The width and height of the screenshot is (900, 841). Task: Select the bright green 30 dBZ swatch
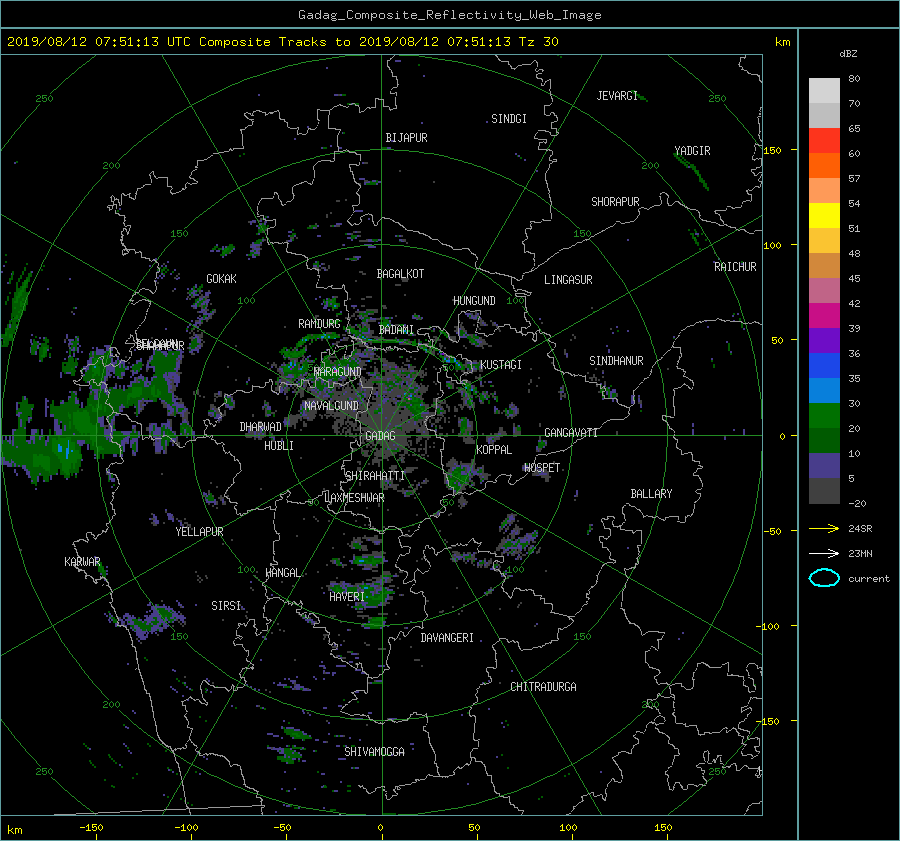click(824, 416)
